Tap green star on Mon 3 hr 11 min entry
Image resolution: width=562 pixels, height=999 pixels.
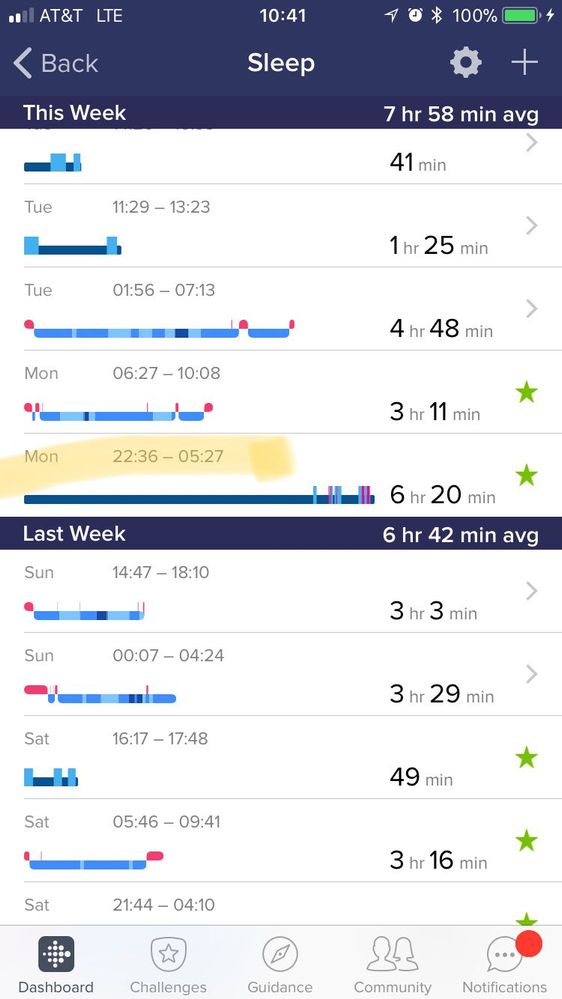point(526,392)
